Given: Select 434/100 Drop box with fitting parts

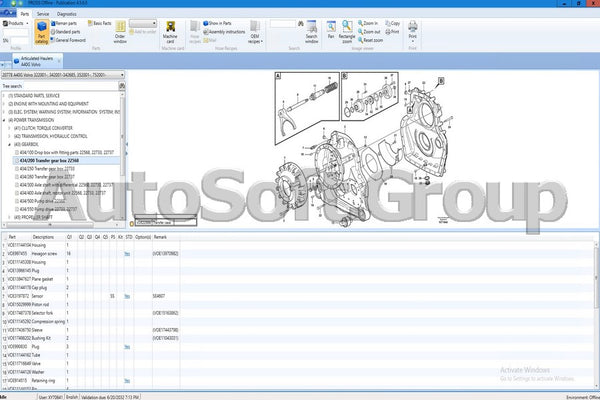Looking at the screenshot, I should [67, 152].
